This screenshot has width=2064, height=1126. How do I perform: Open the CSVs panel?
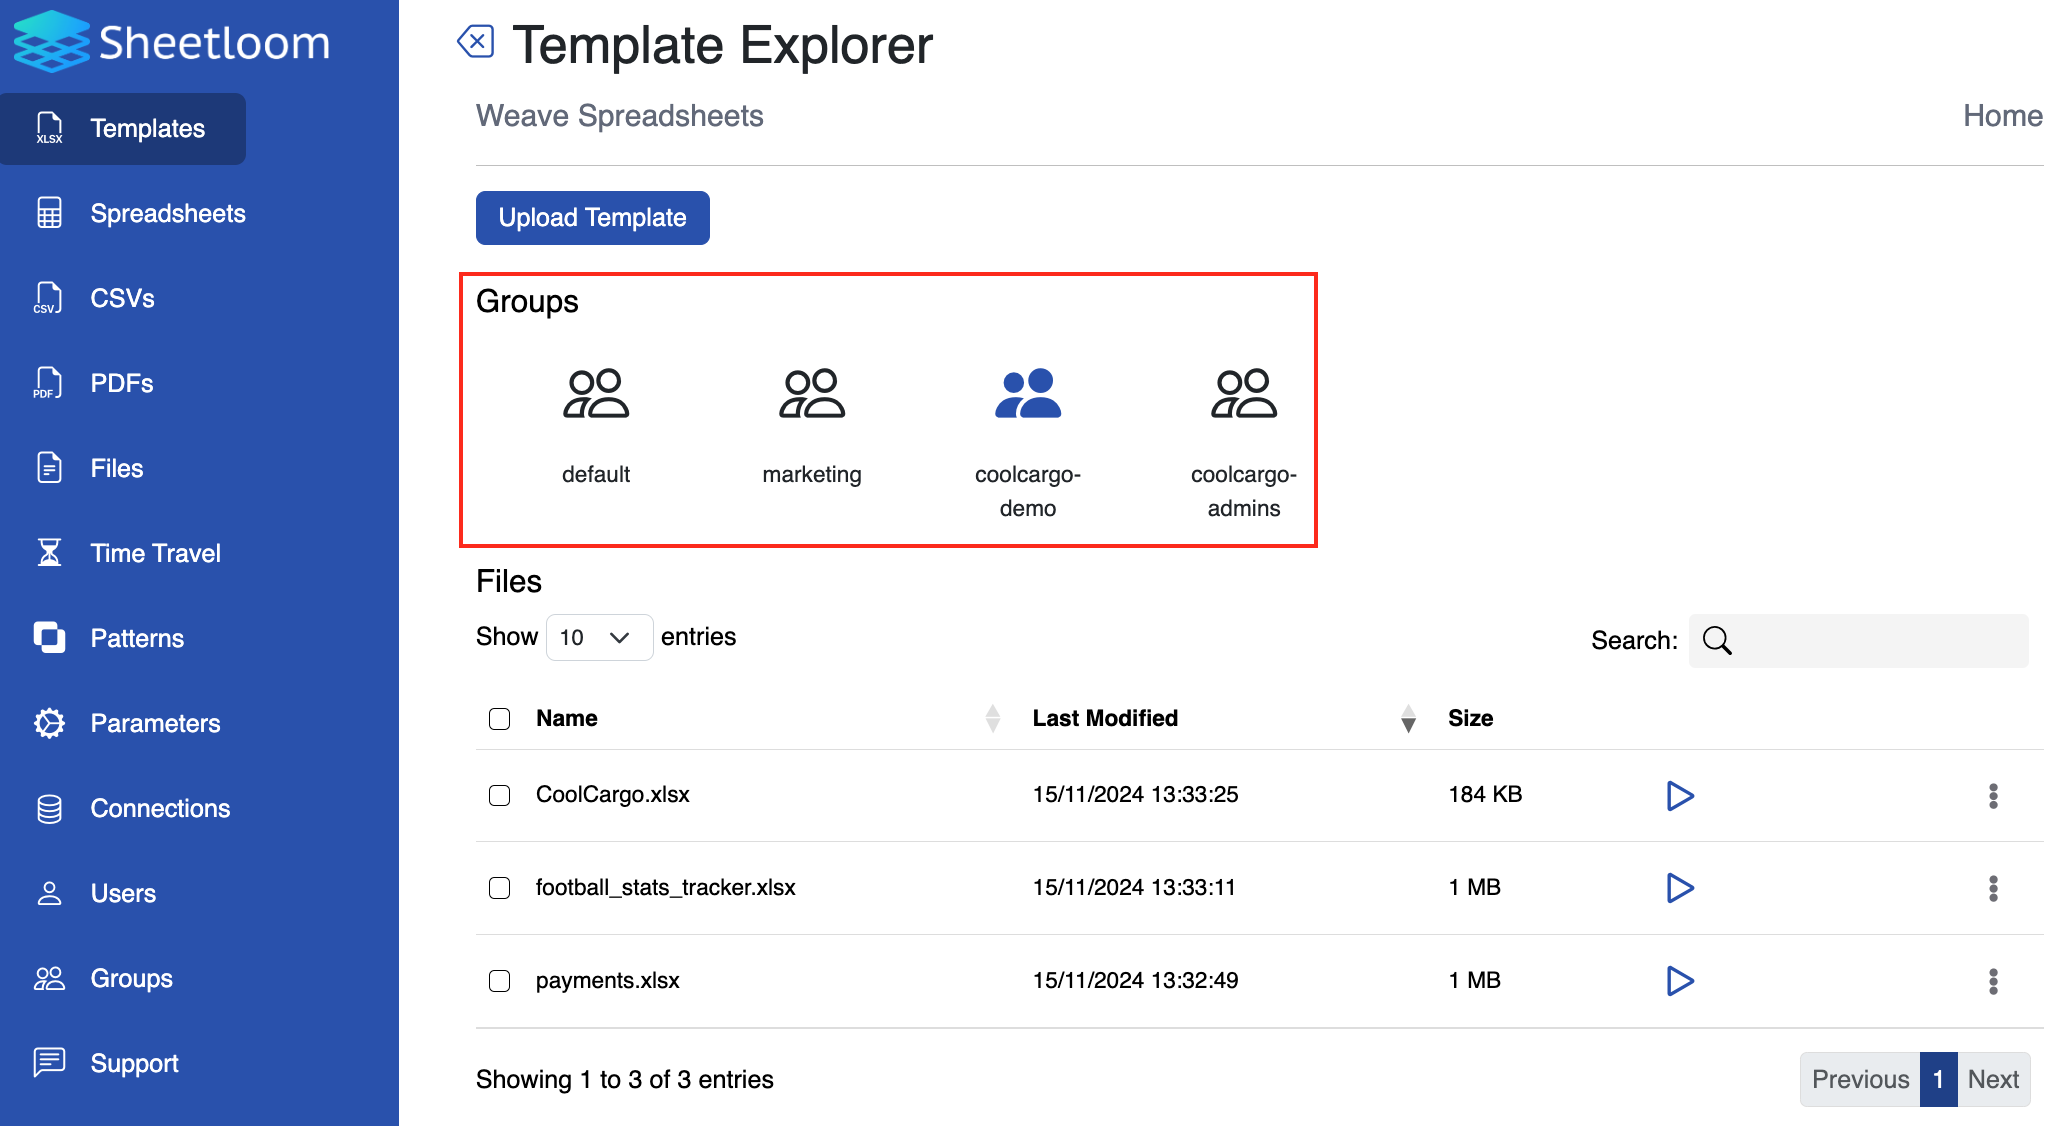(122, 297)
